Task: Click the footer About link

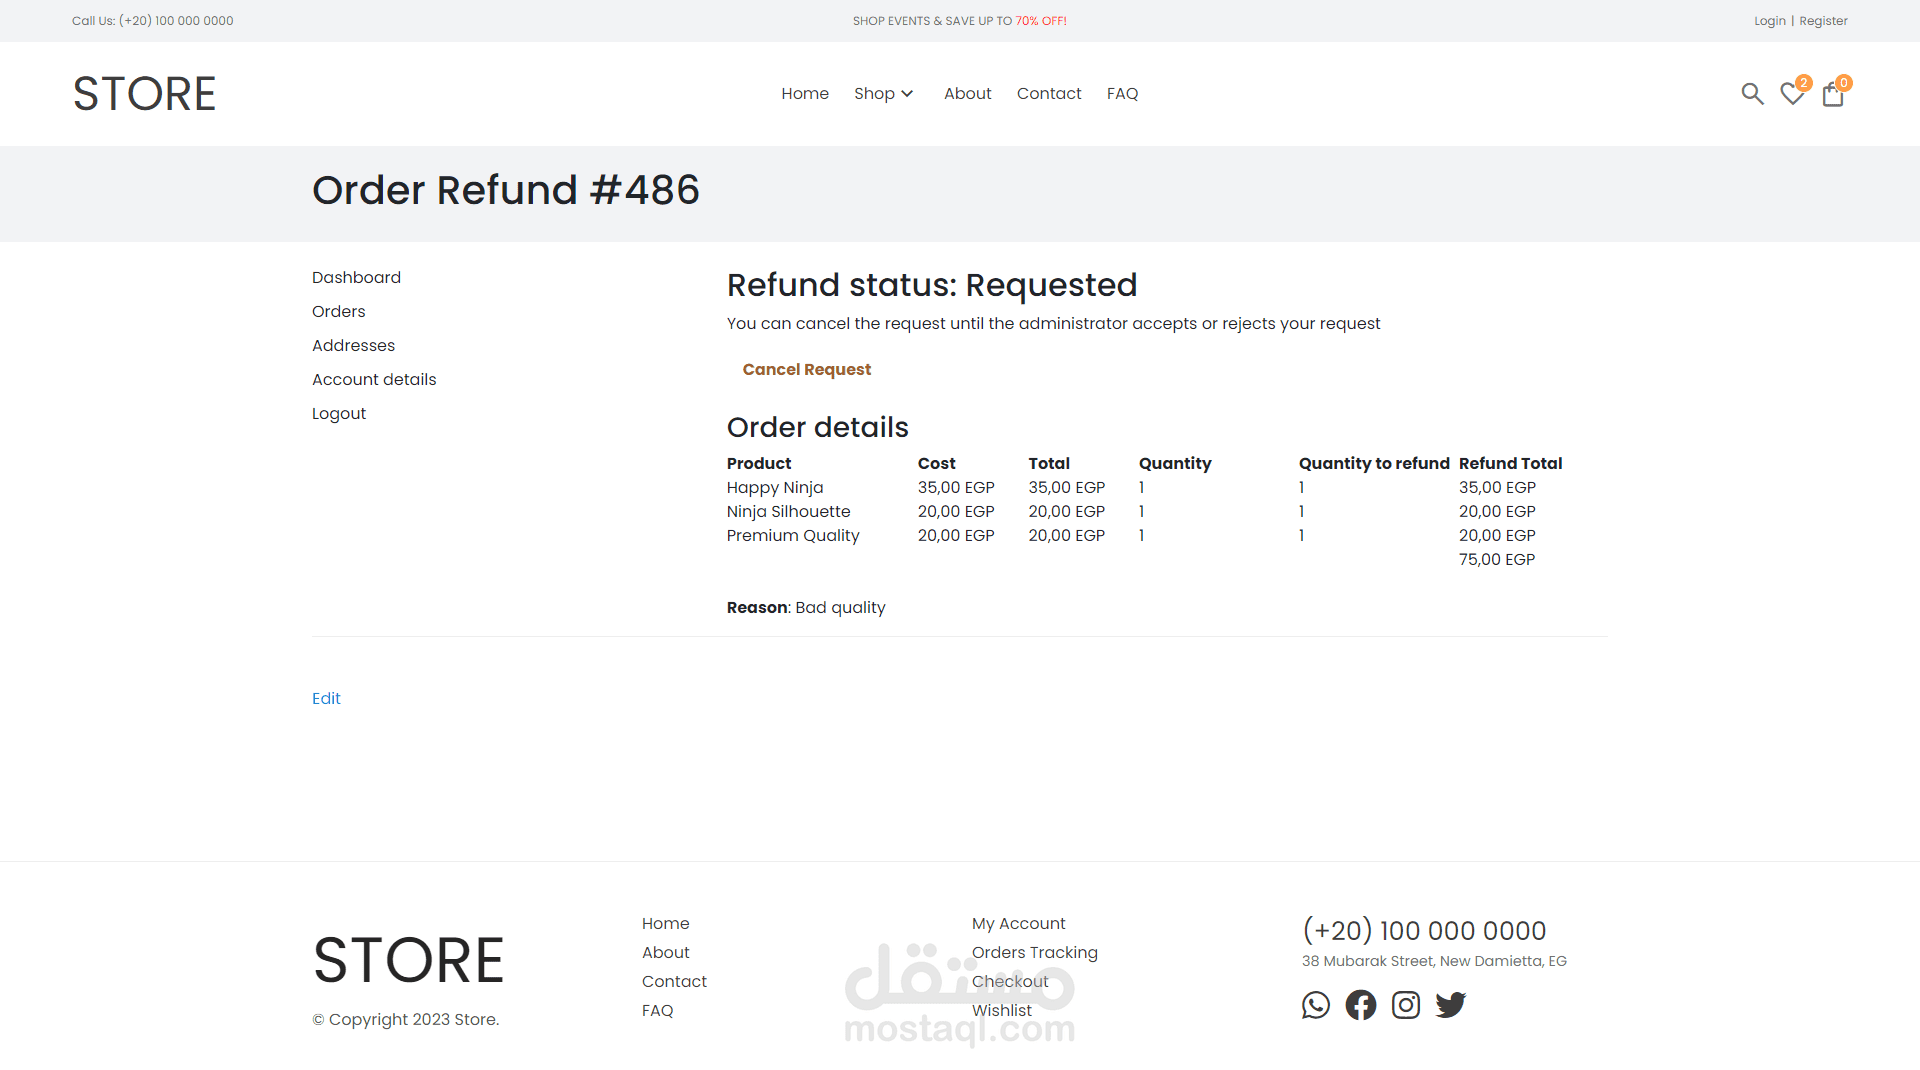Action: (665, 952)
